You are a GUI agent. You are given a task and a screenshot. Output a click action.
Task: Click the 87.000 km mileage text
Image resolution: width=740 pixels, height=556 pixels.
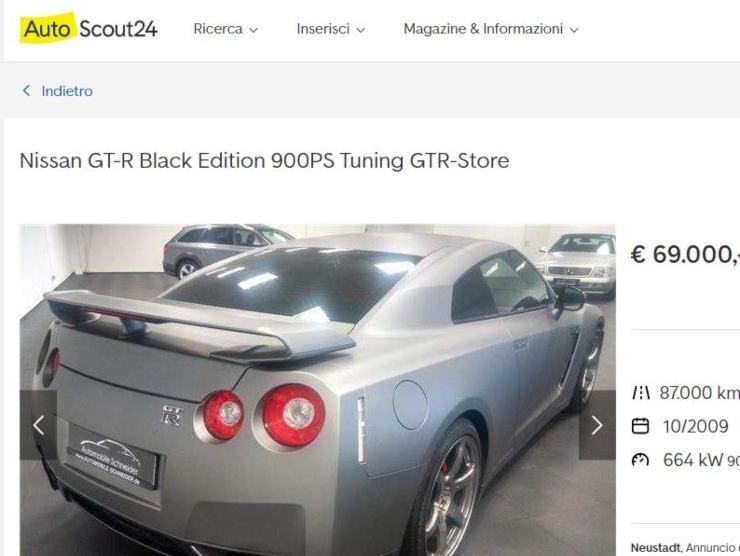point(699,393)
